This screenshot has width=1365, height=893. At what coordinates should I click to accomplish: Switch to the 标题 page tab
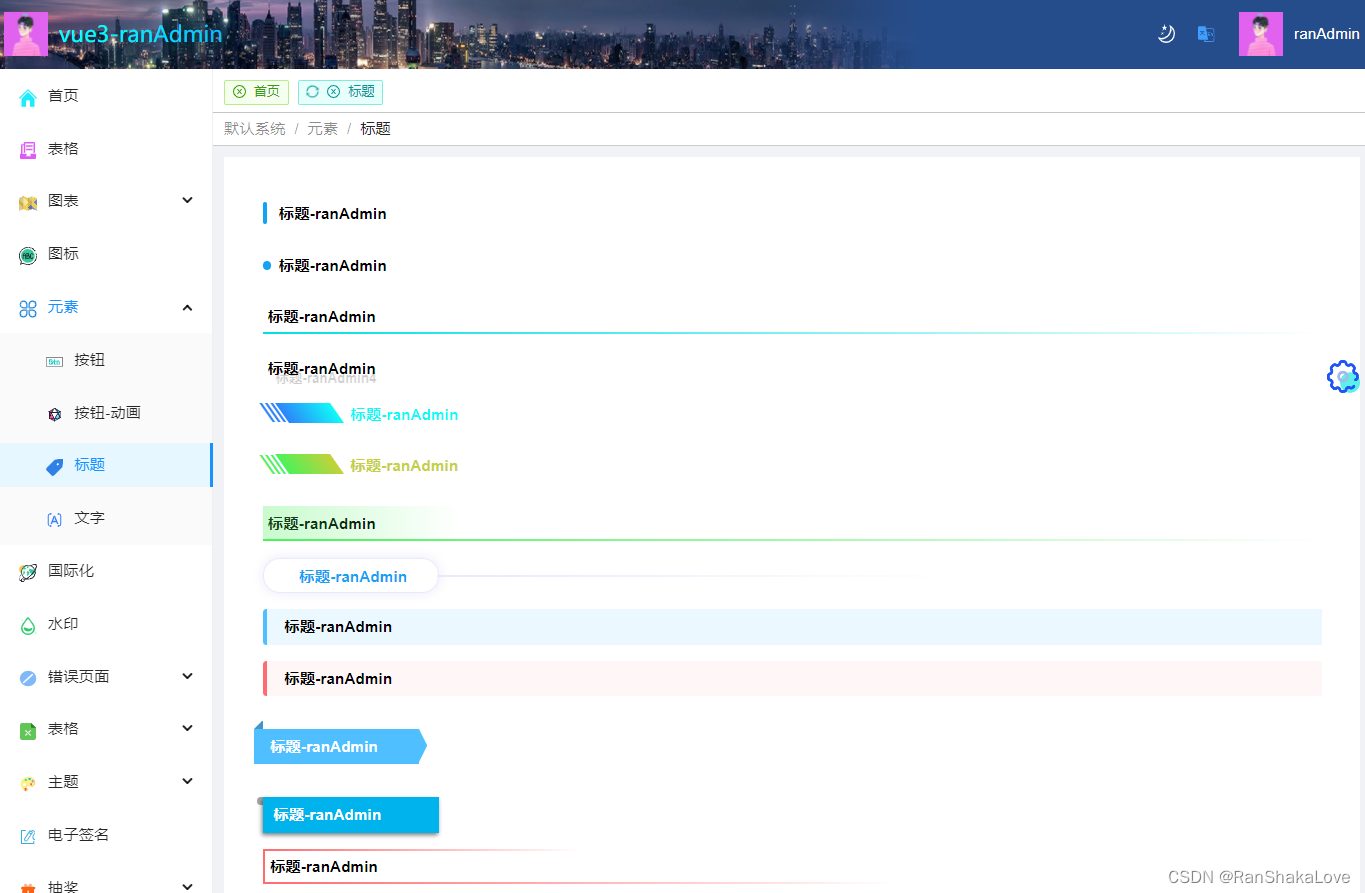[340, 92]
